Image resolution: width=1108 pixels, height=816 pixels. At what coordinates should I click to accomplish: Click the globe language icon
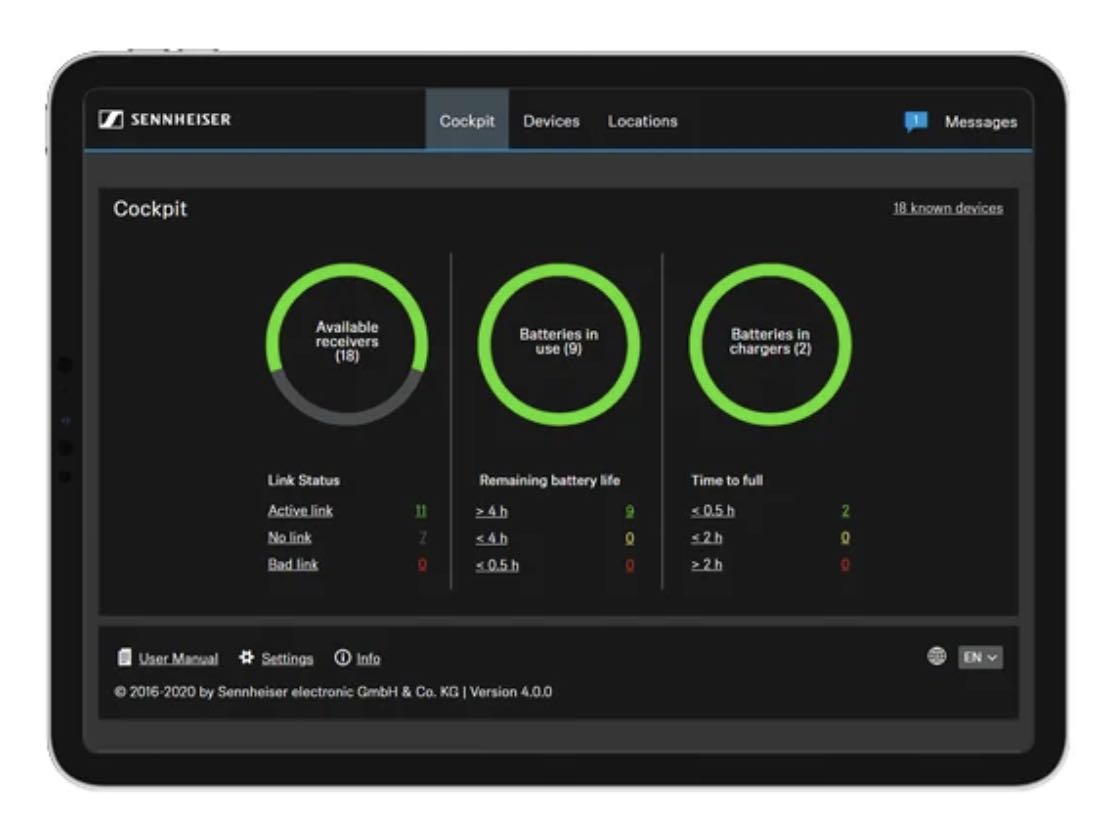[936, 656]
